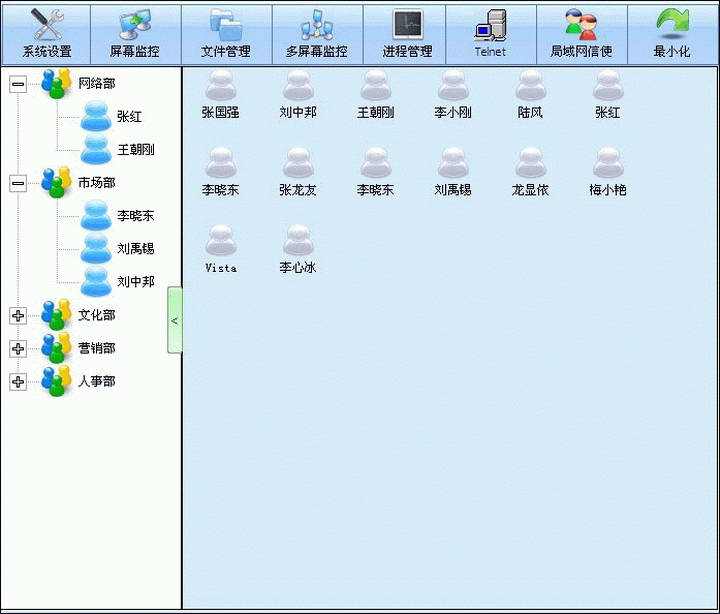Open 文件管理 file management tool
Viewport: 720px width, 614px height.
227,34
